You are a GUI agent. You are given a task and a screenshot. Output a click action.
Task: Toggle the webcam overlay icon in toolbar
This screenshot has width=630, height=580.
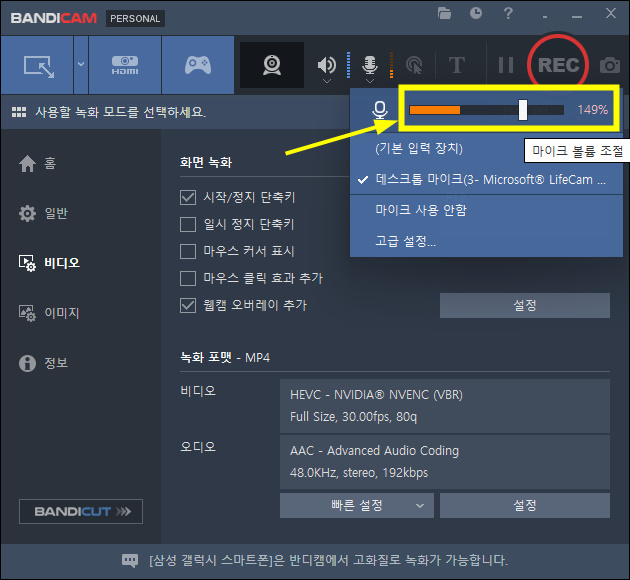pos(272,65)
